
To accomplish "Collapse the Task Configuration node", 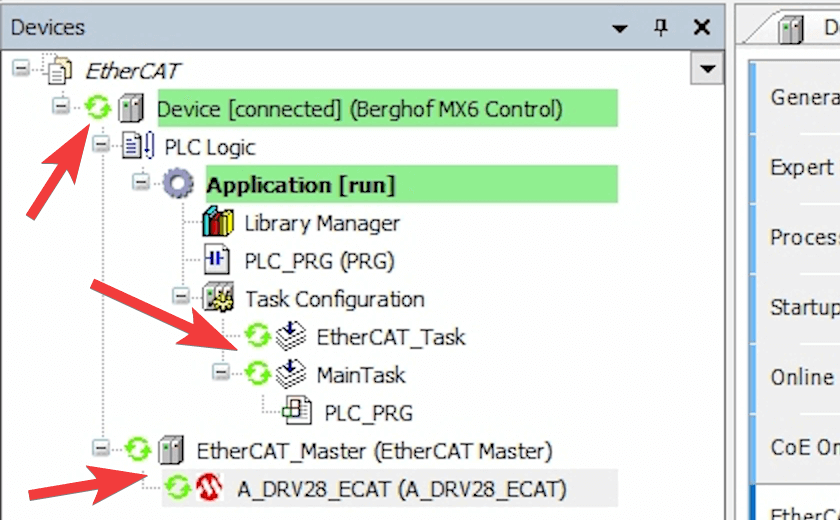I will click(181, 296).
